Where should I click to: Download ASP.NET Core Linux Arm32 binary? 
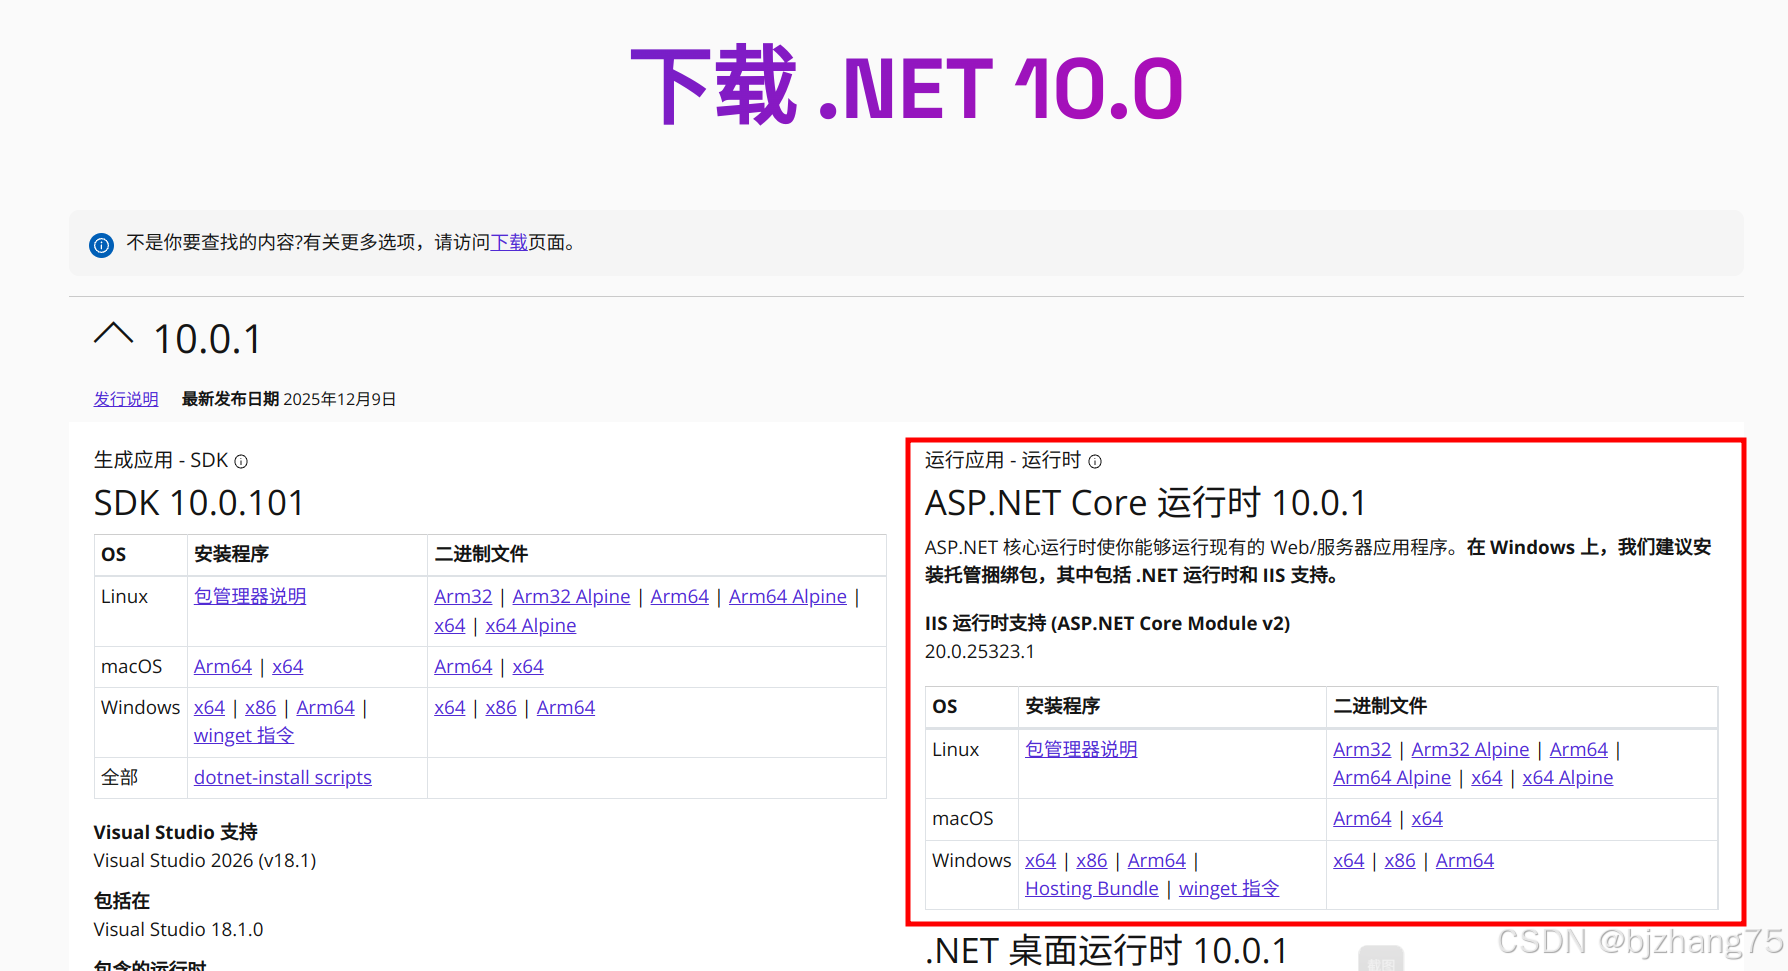[1362, 749]
